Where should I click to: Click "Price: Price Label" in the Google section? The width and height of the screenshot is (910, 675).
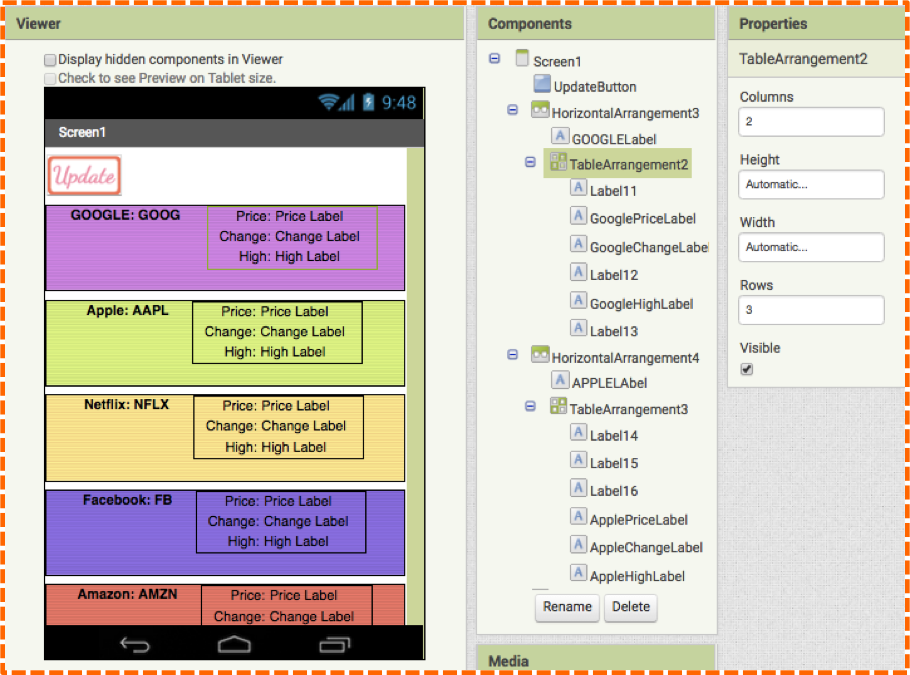(x=290, y=216)
